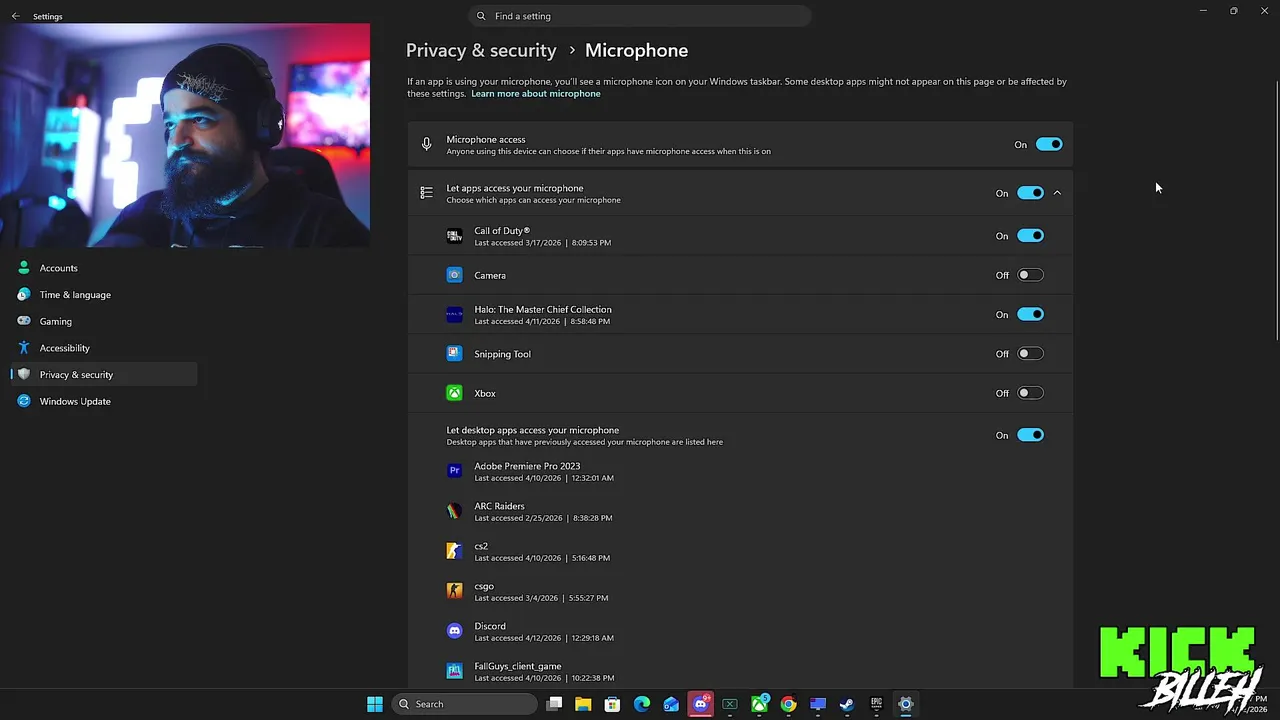Open the Windows Start menu
The image size is (1280, 720).
coord(375,704)
